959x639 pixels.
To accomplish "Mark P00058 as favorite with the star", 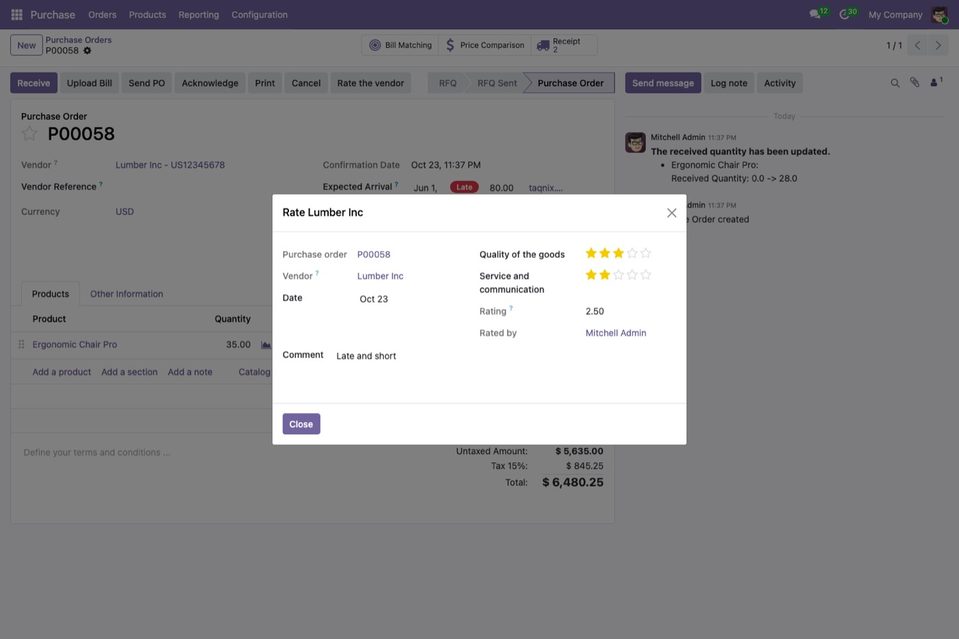I will 29,133.
